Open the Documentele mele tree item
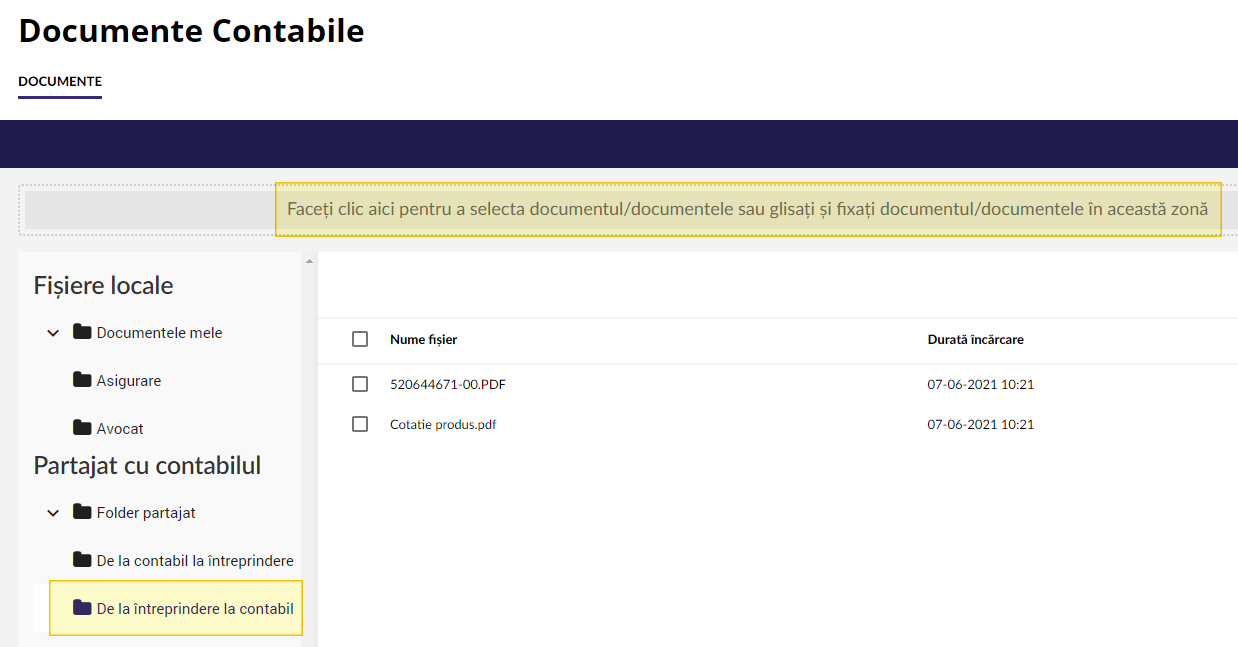Viewport: 1238px width, 647px height. click(x=160, y=333)
